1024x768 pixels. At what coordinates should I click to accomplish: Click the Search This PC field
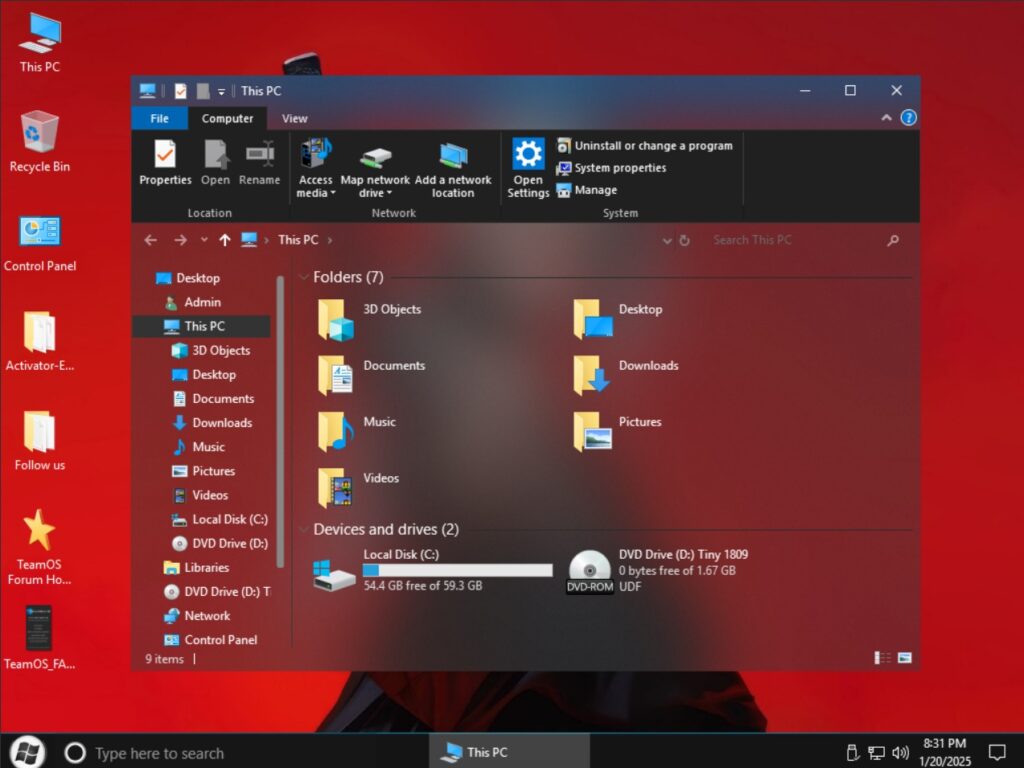point(790,240)
